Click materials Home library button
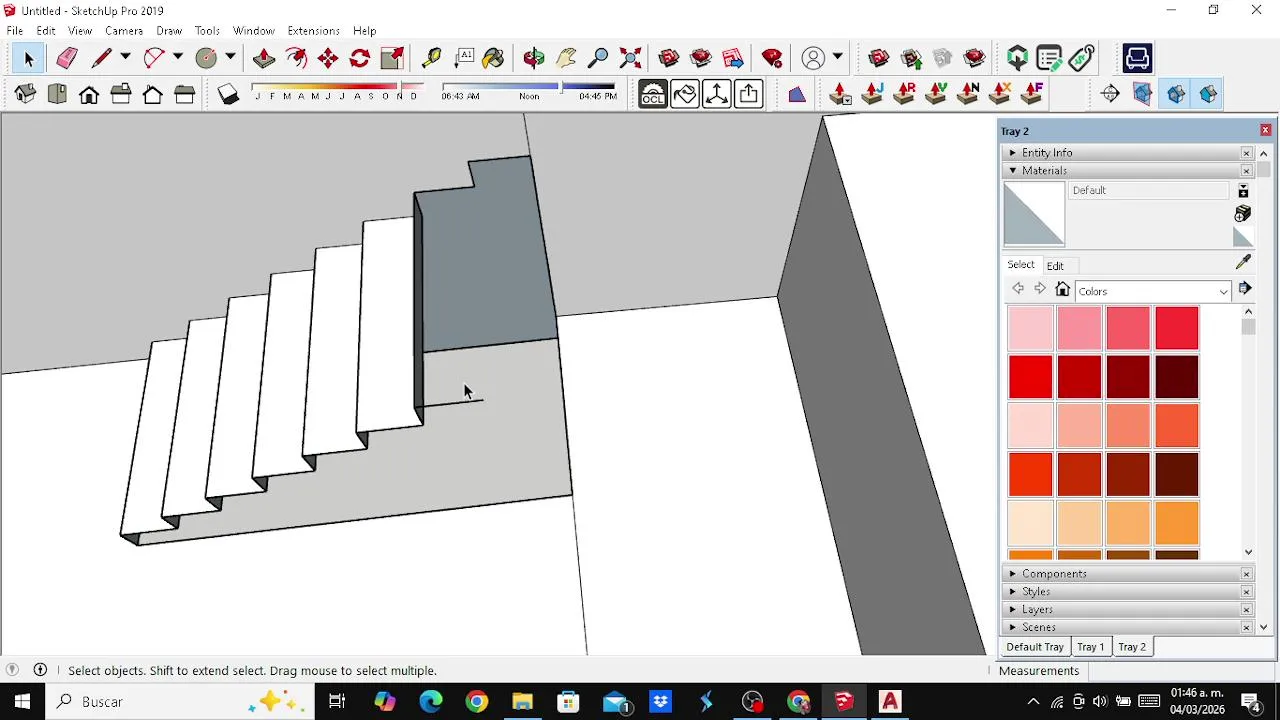 1062,290
